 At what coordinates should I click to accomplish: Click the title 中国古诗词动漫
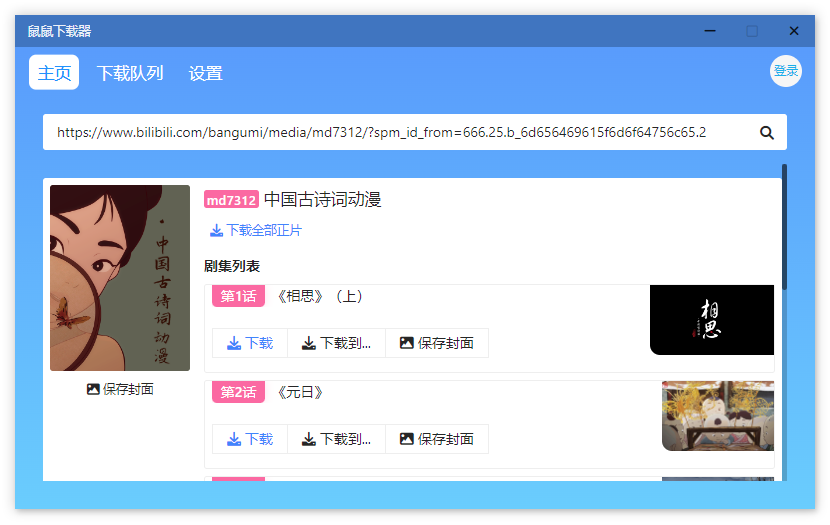(x=322, y=200)
